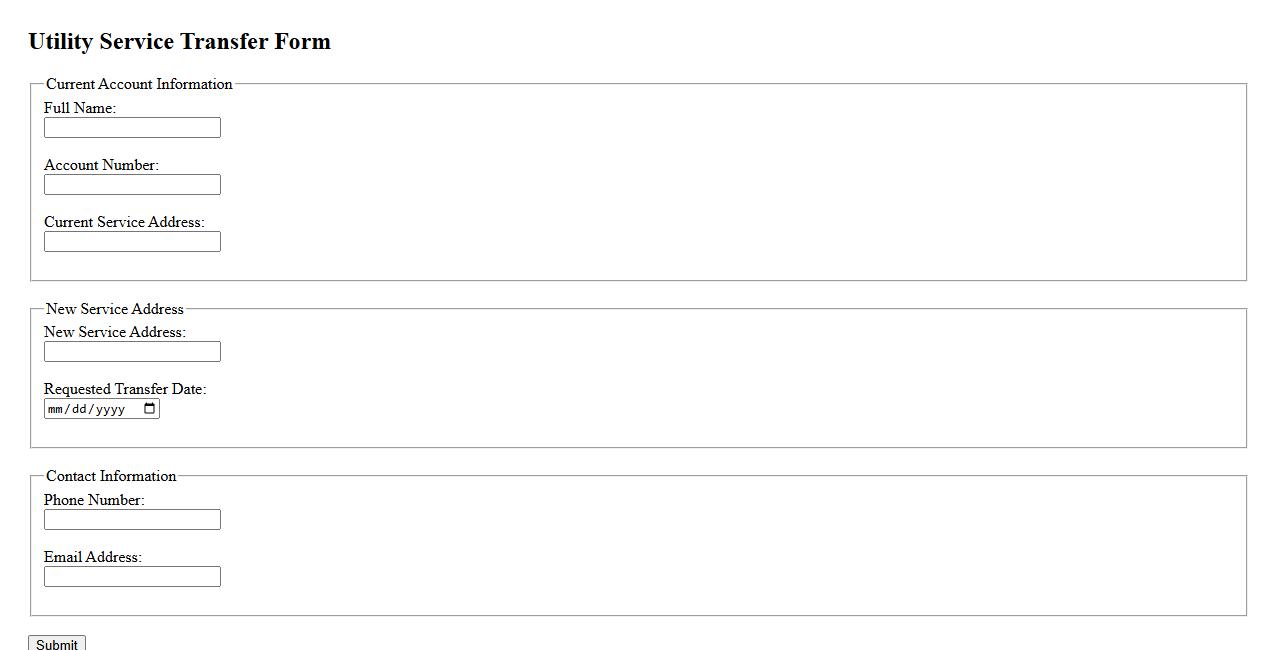The width and height of the screenshot is (1278, 650).
Task: Click the Full Name text field
Action: click(132, 128)
